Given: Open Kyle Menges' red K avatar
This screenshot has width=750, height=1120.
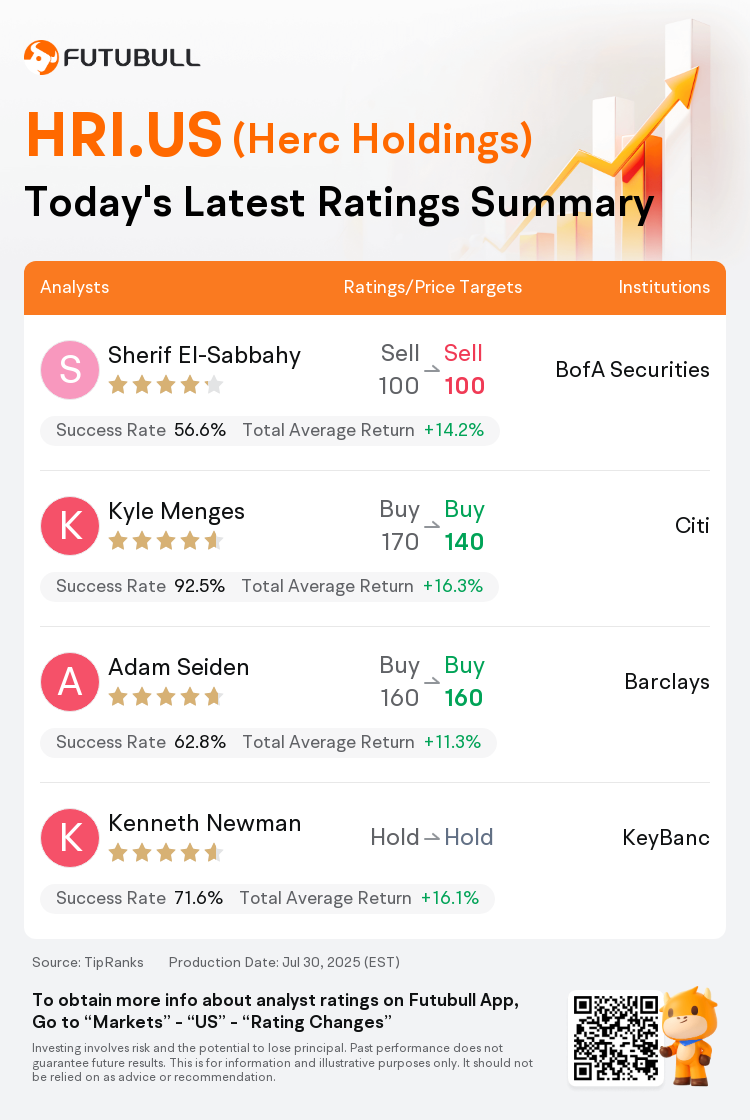Looking at the screenshot, I should click(x=70, y=526).
